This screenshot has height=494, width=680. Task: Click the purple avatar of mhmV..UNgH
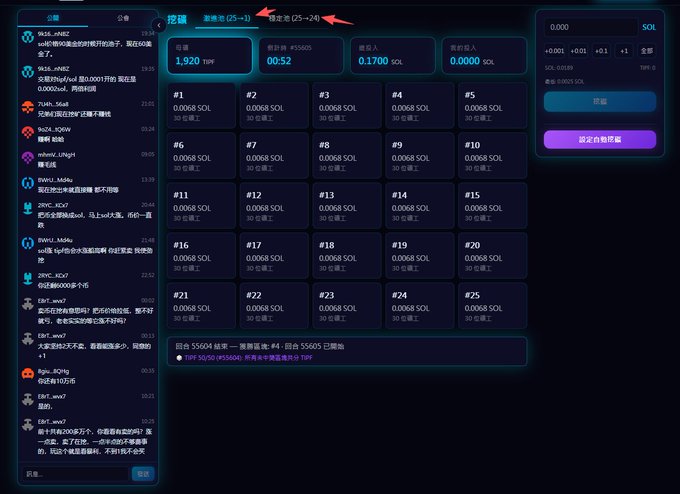click(28, 157)
